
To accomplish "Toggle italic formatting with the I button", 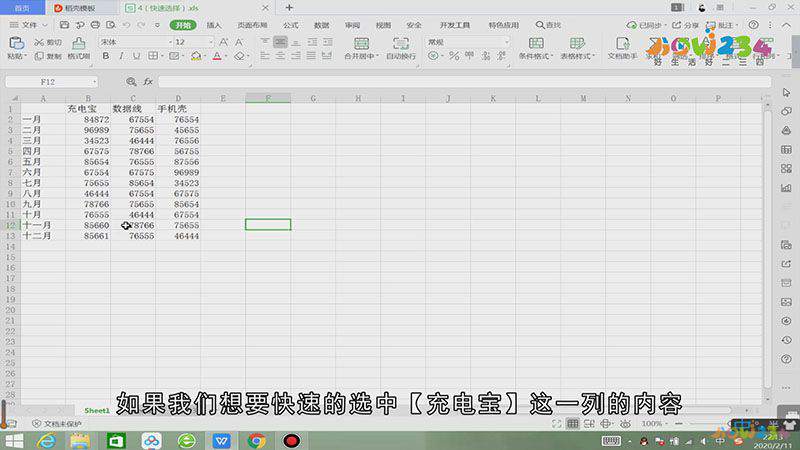I will pos(121,56).
